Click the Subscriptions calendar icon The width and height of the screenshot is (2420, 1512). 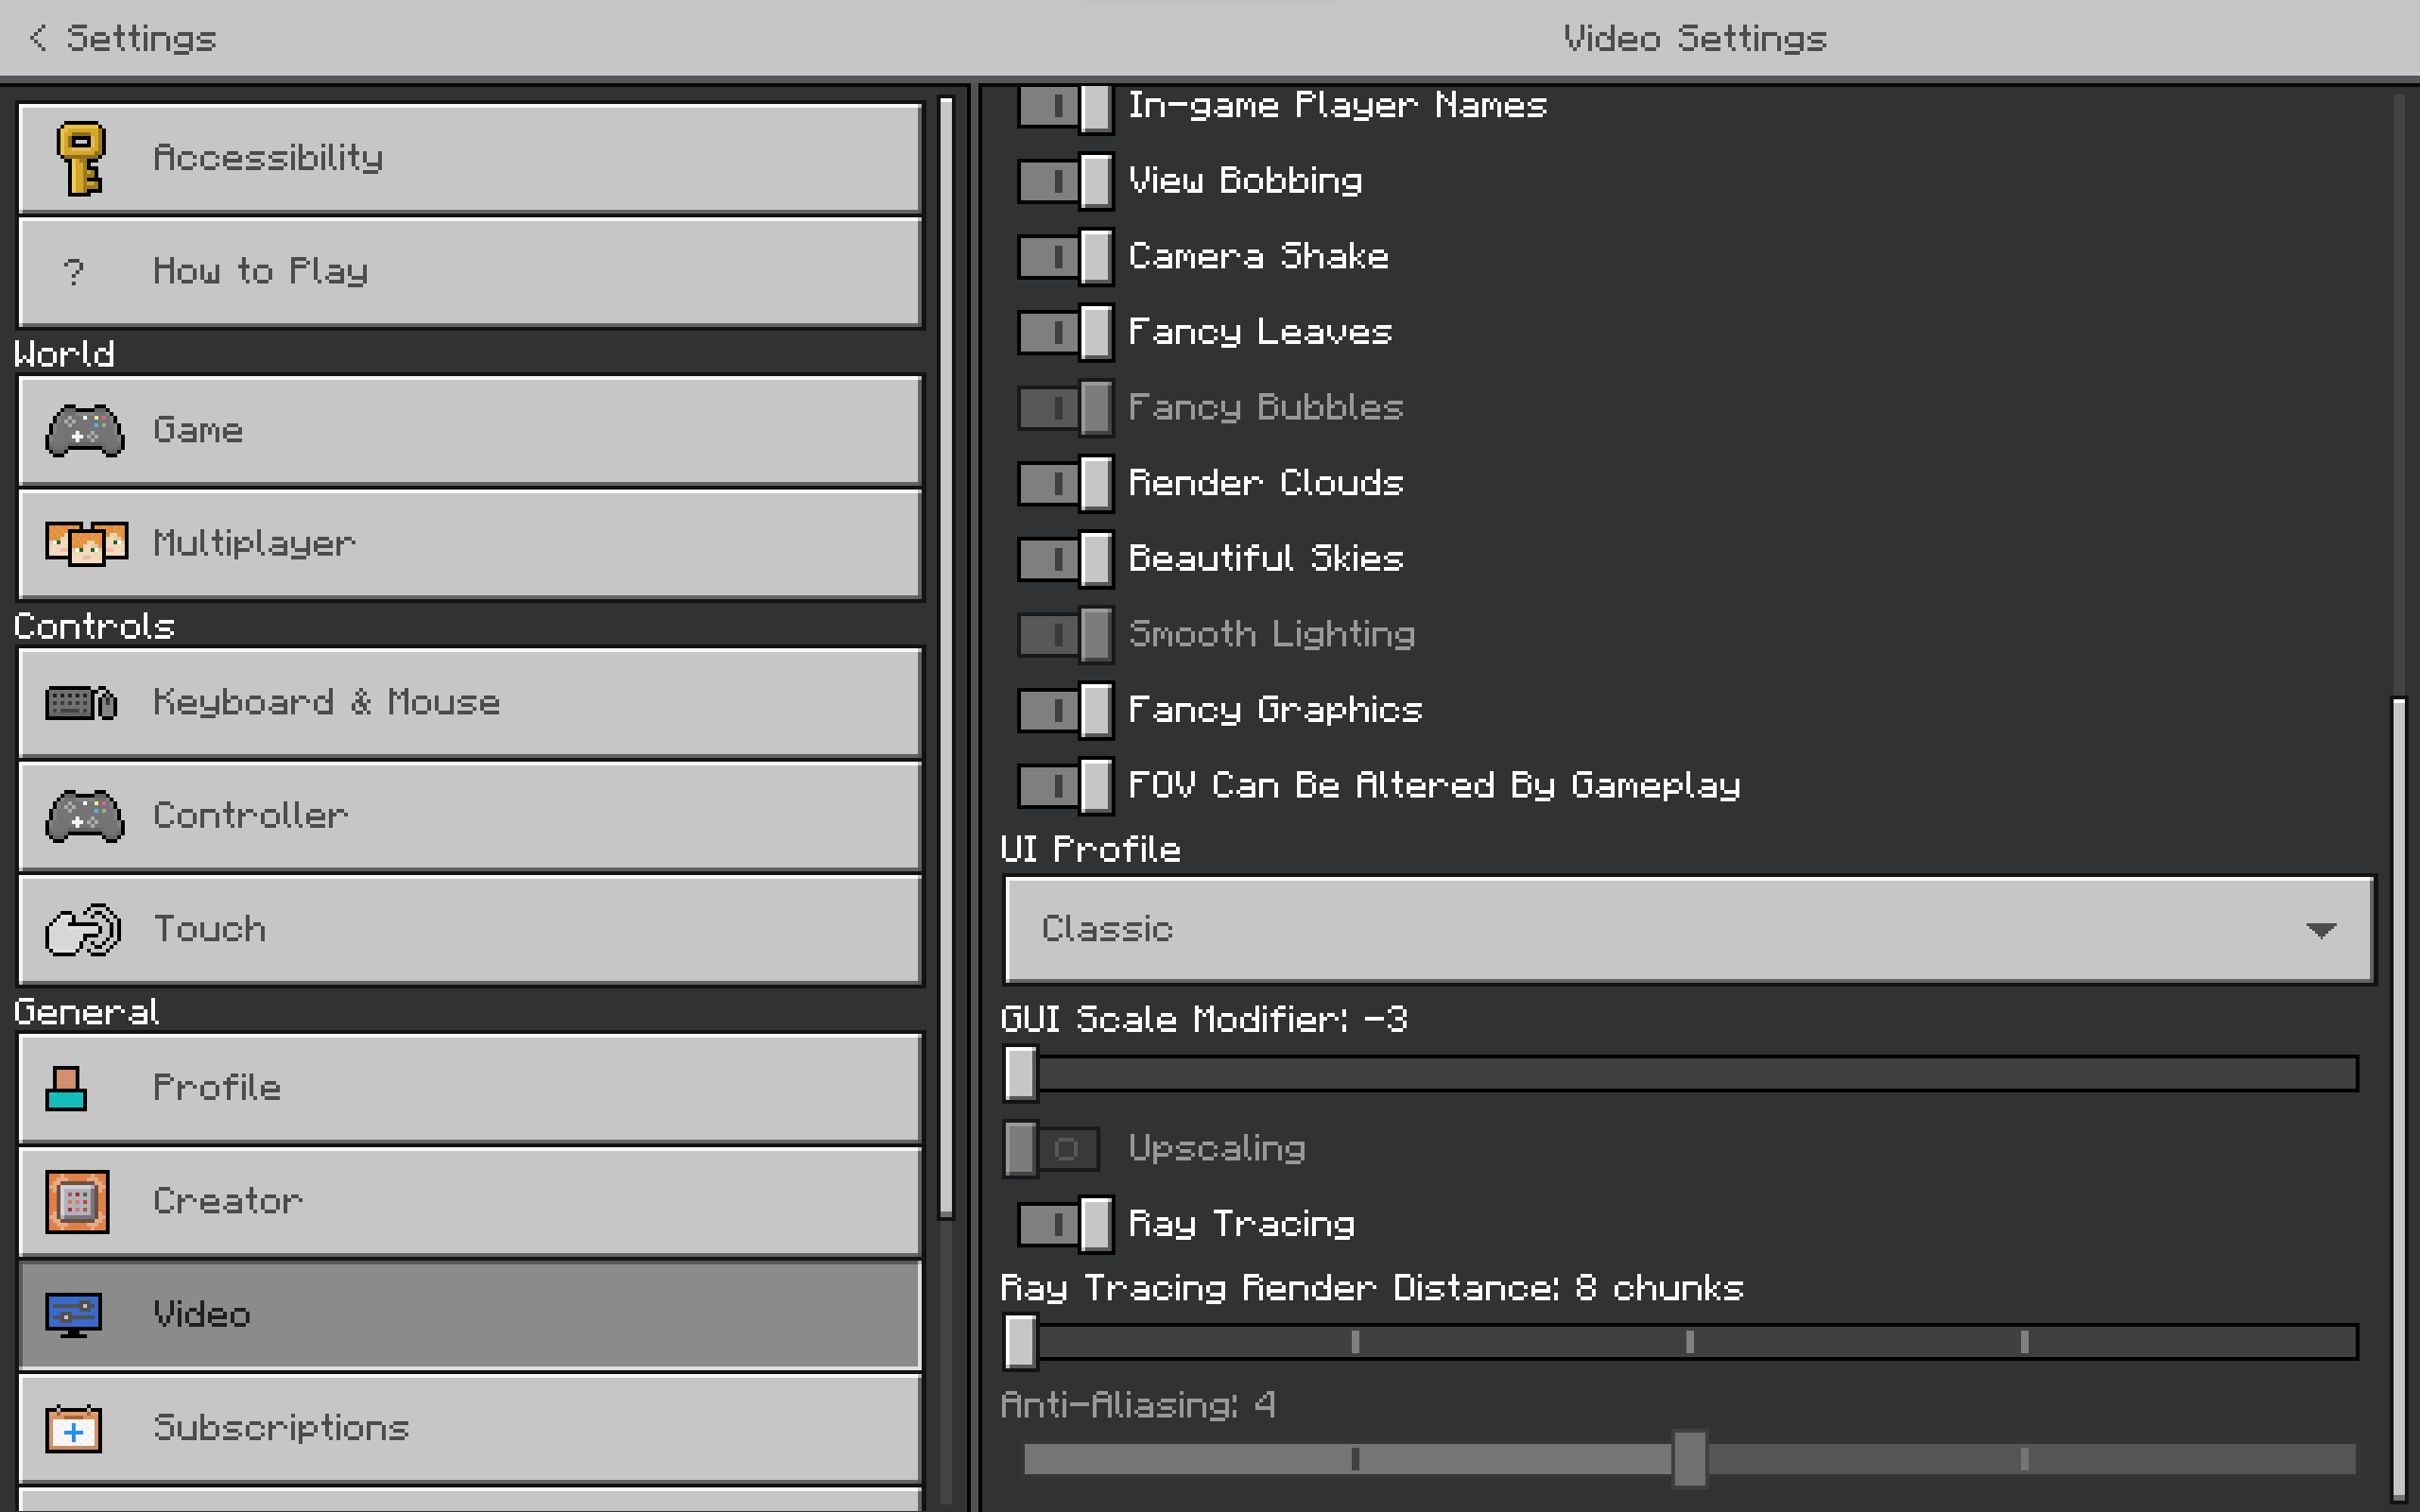pyautogui.click(x=73, y=1428)
